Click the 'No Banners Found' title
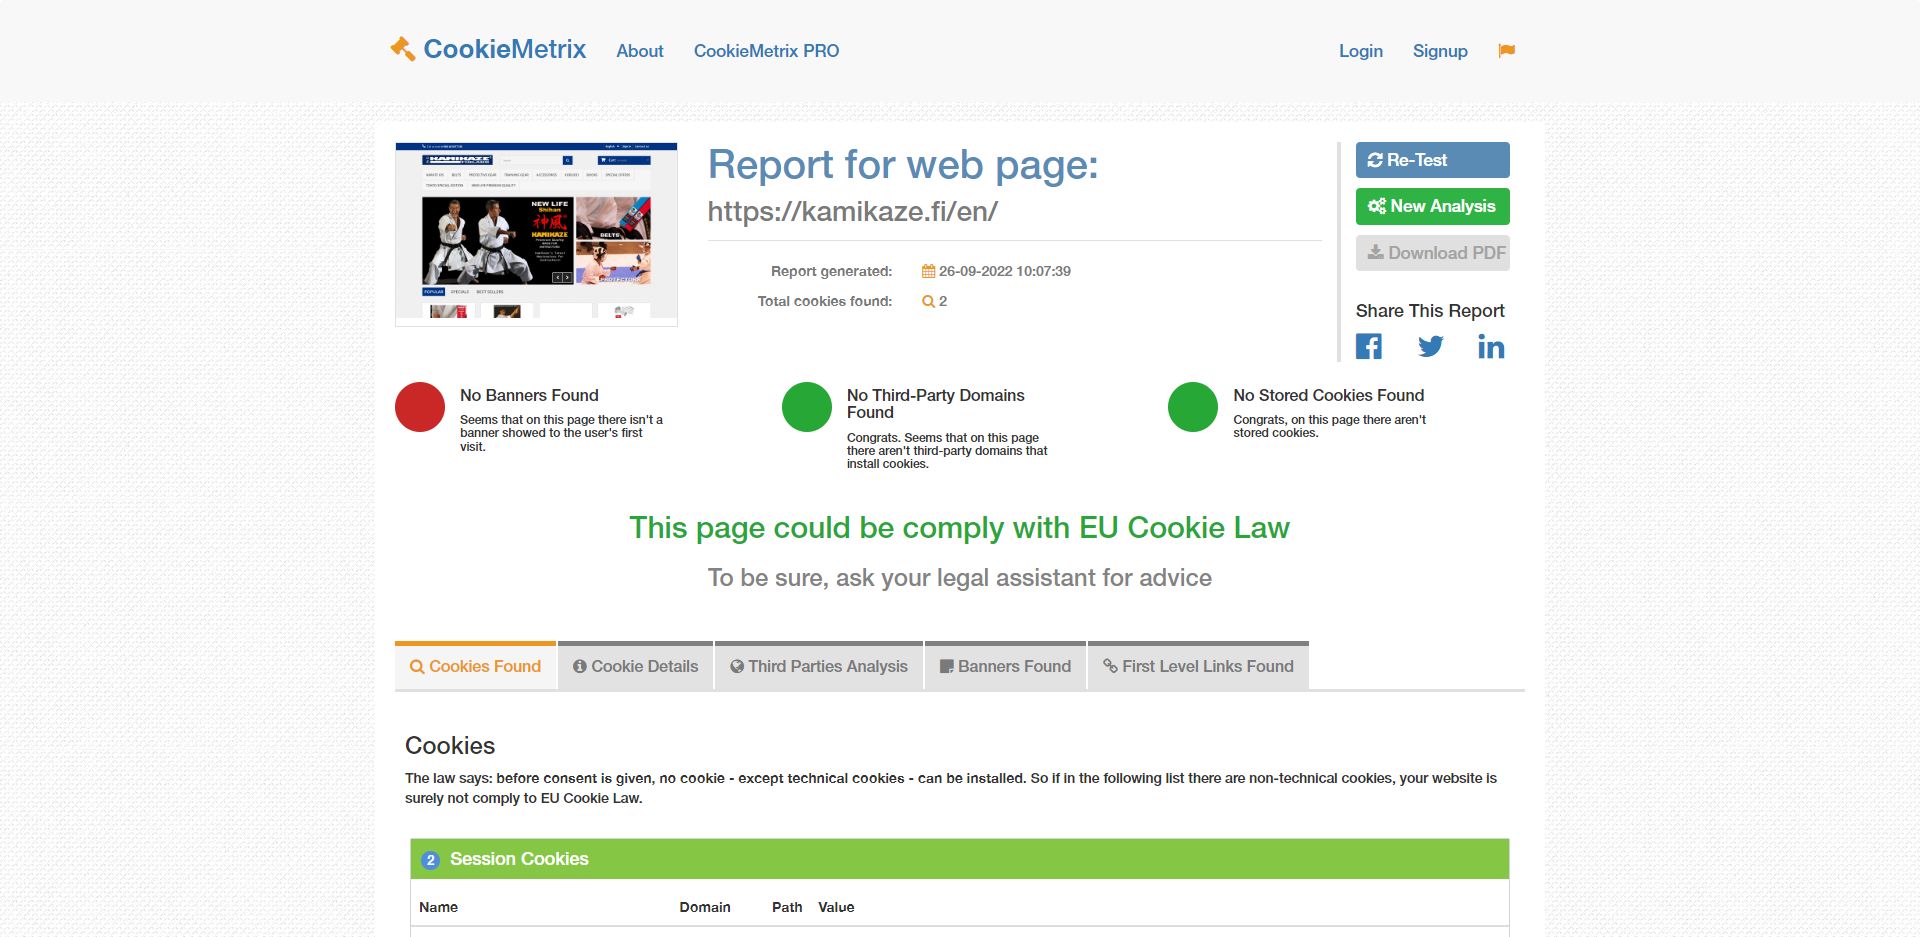This screenshot has width=1920, height=937. (529, 395)
